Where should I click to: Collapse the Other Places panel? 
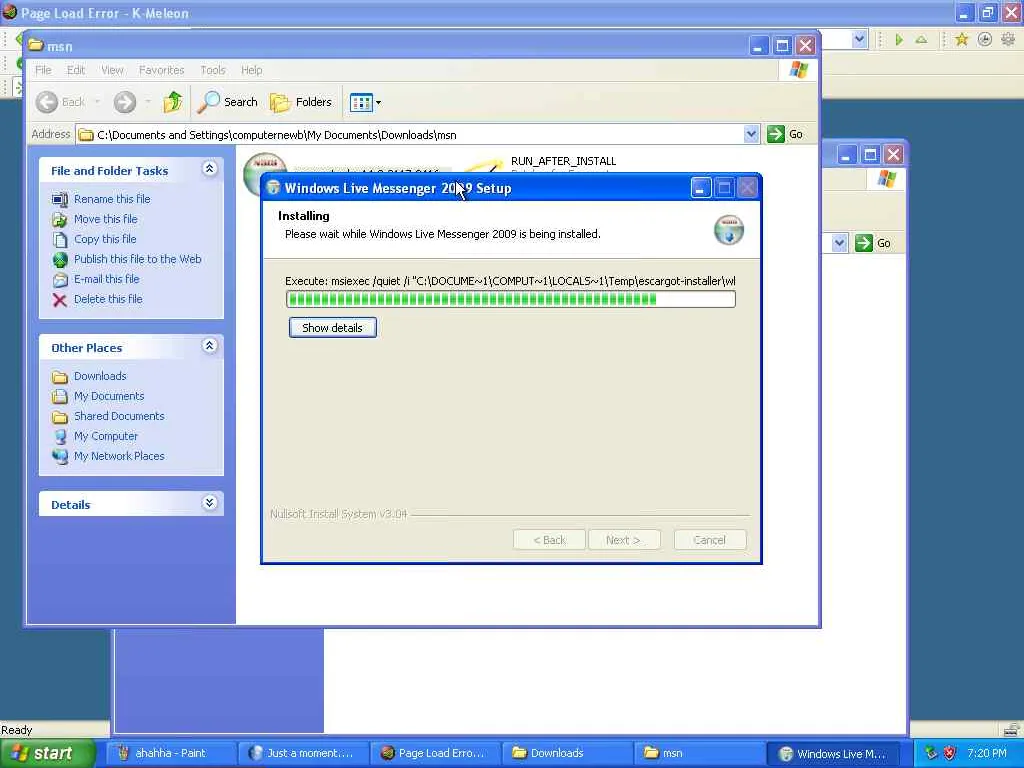pos(209,346)
